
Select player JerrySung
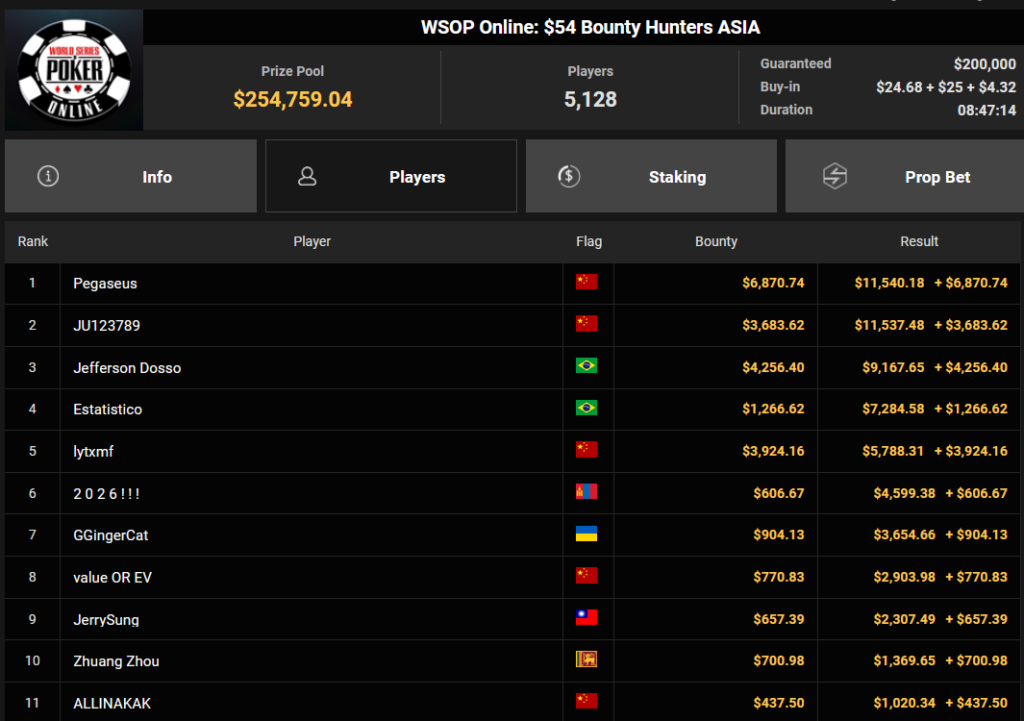106,620
